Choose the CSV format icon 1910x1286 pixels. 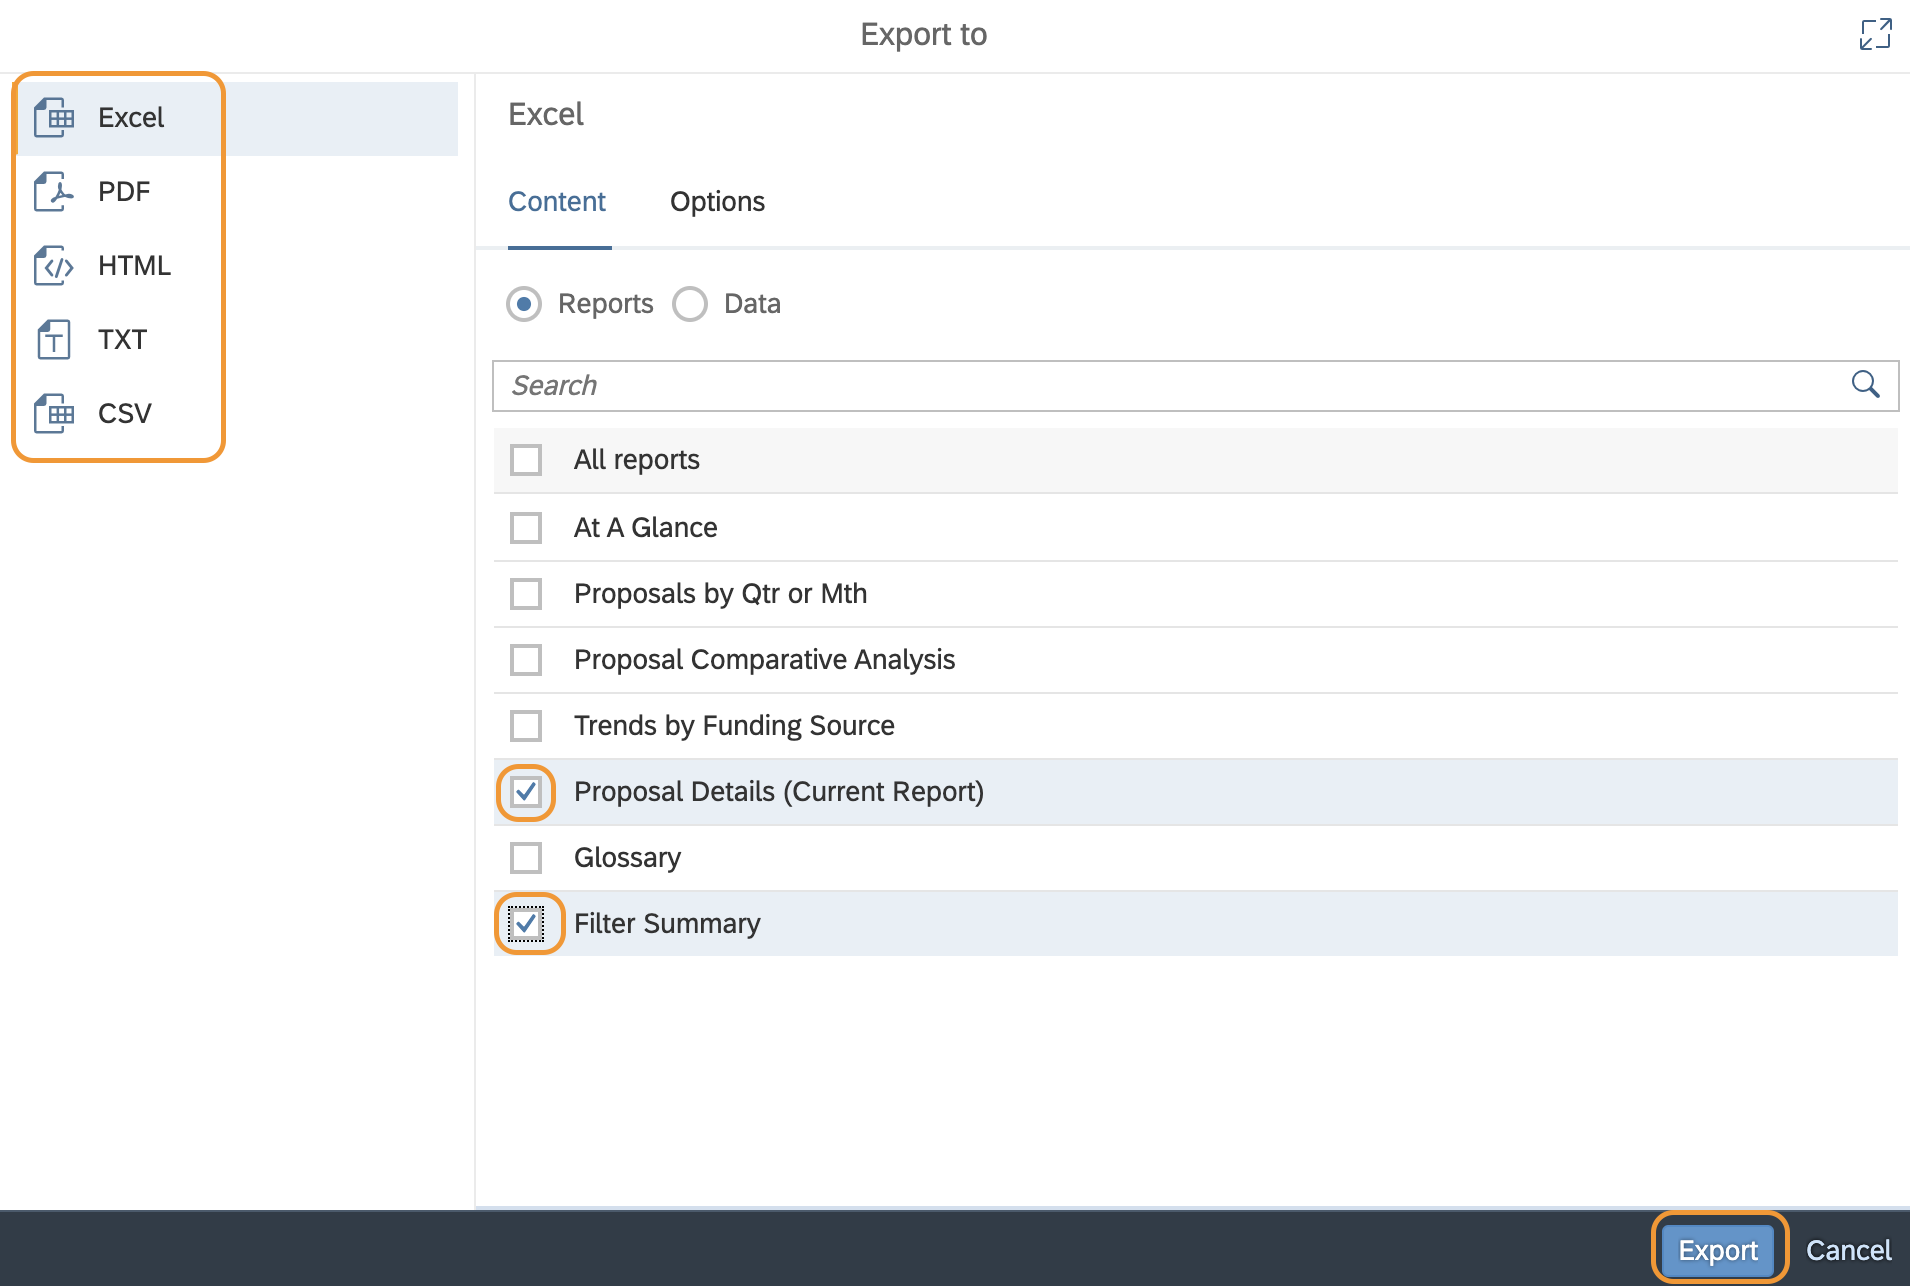pyautogui.click(x=54, y=414)
